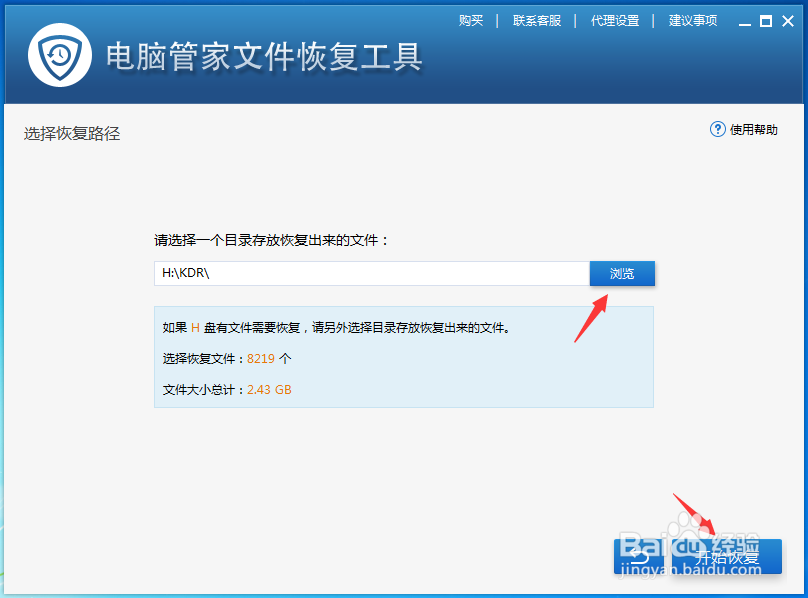This screenshot has height=598, width=808.
Task: Open the 使用帮助 help link
Action: (x=753, y=129)
